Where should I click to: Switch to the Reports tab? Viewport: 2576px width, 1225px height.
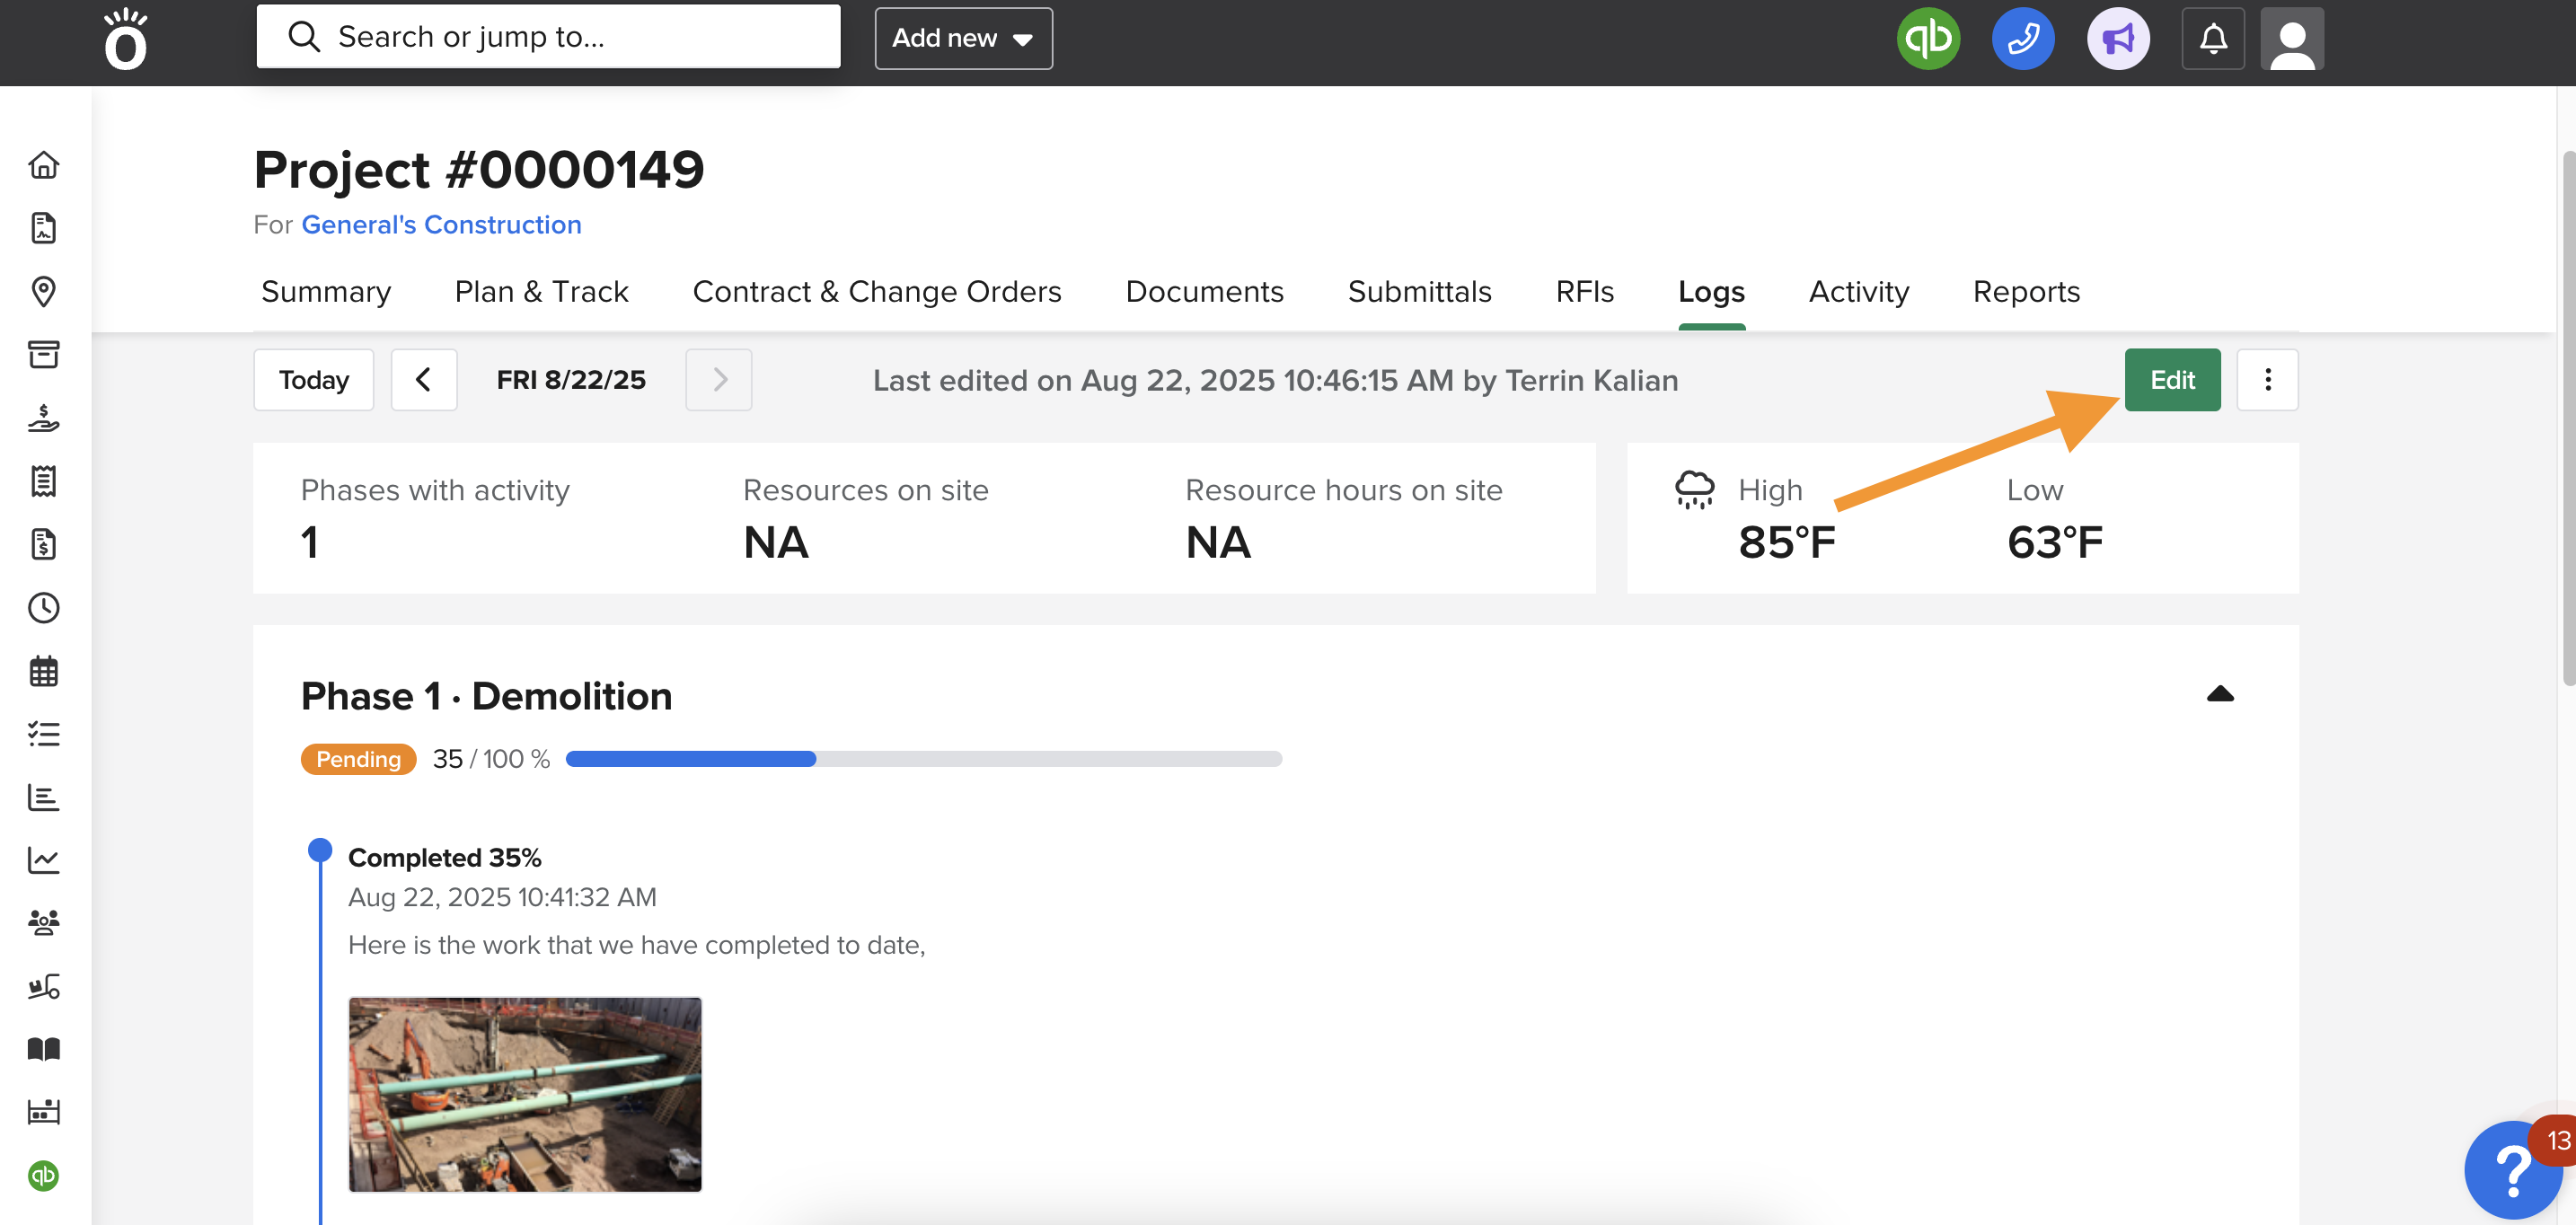tap(2026, 292)
